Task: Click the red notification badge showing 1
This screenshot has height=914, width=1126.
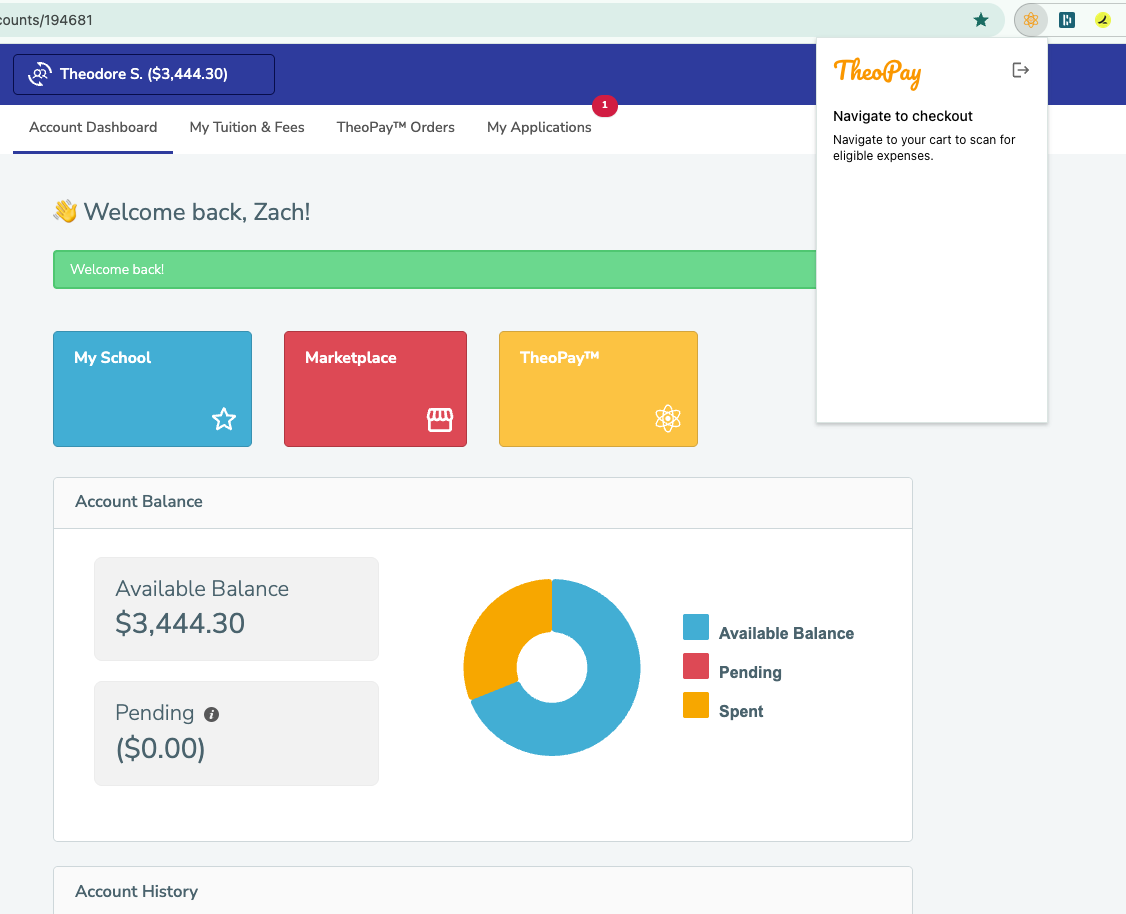Action: point(605,105)
